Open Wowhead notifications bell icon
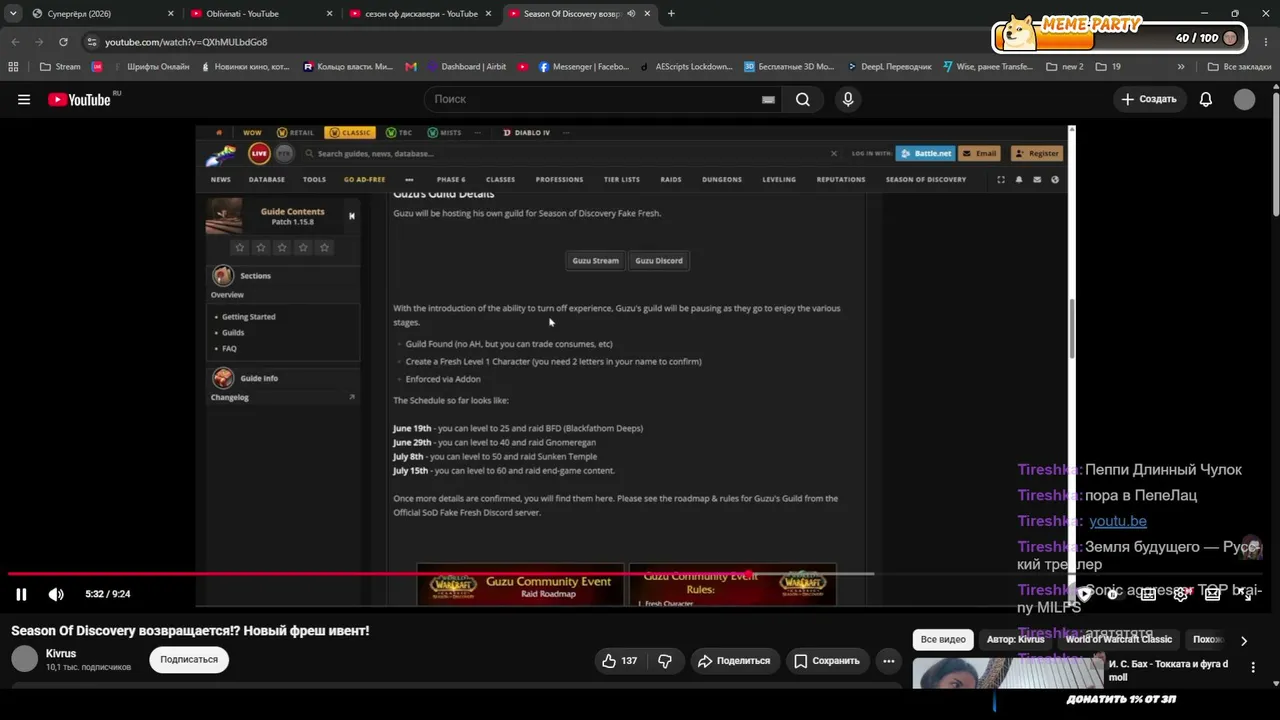1280x720 pixels. coord(1019,179)
